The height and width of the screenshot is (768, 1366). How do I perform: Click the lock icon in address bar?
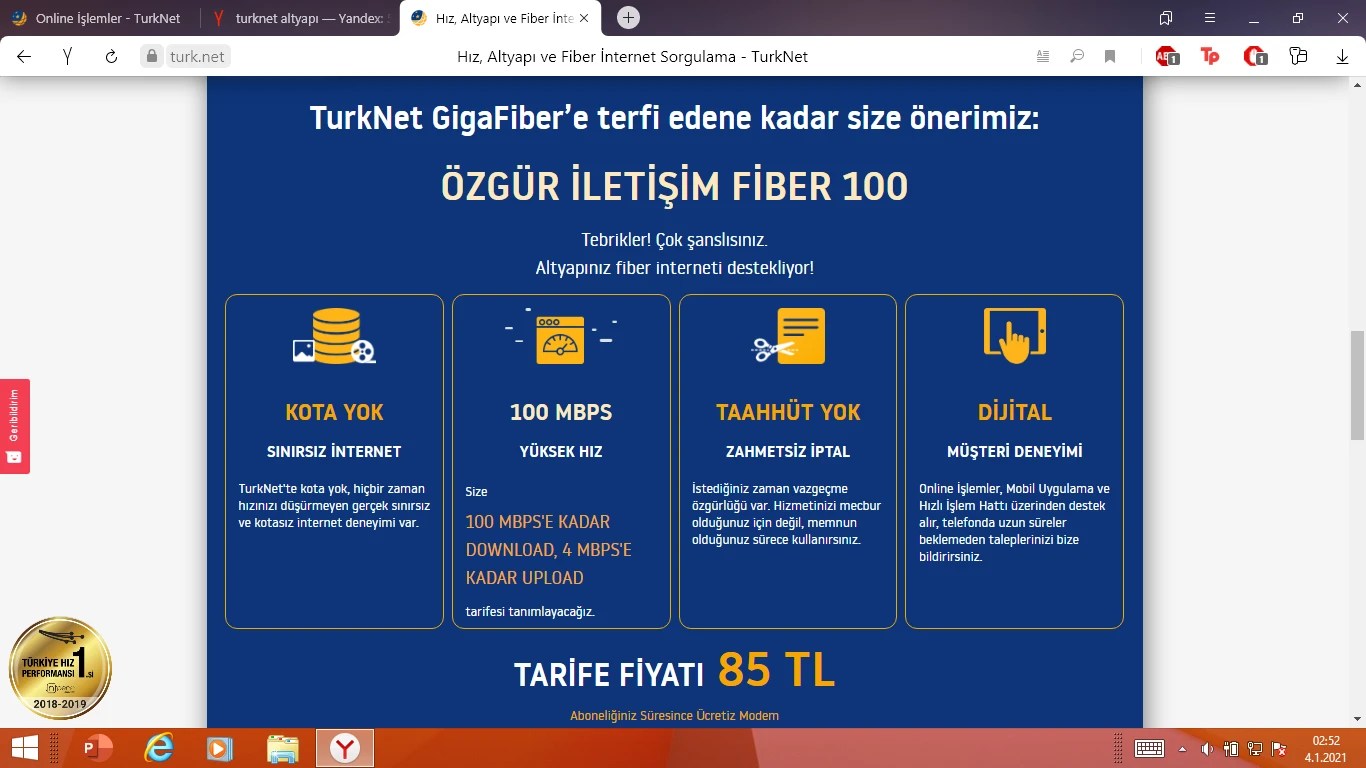(x=152, y=57)
